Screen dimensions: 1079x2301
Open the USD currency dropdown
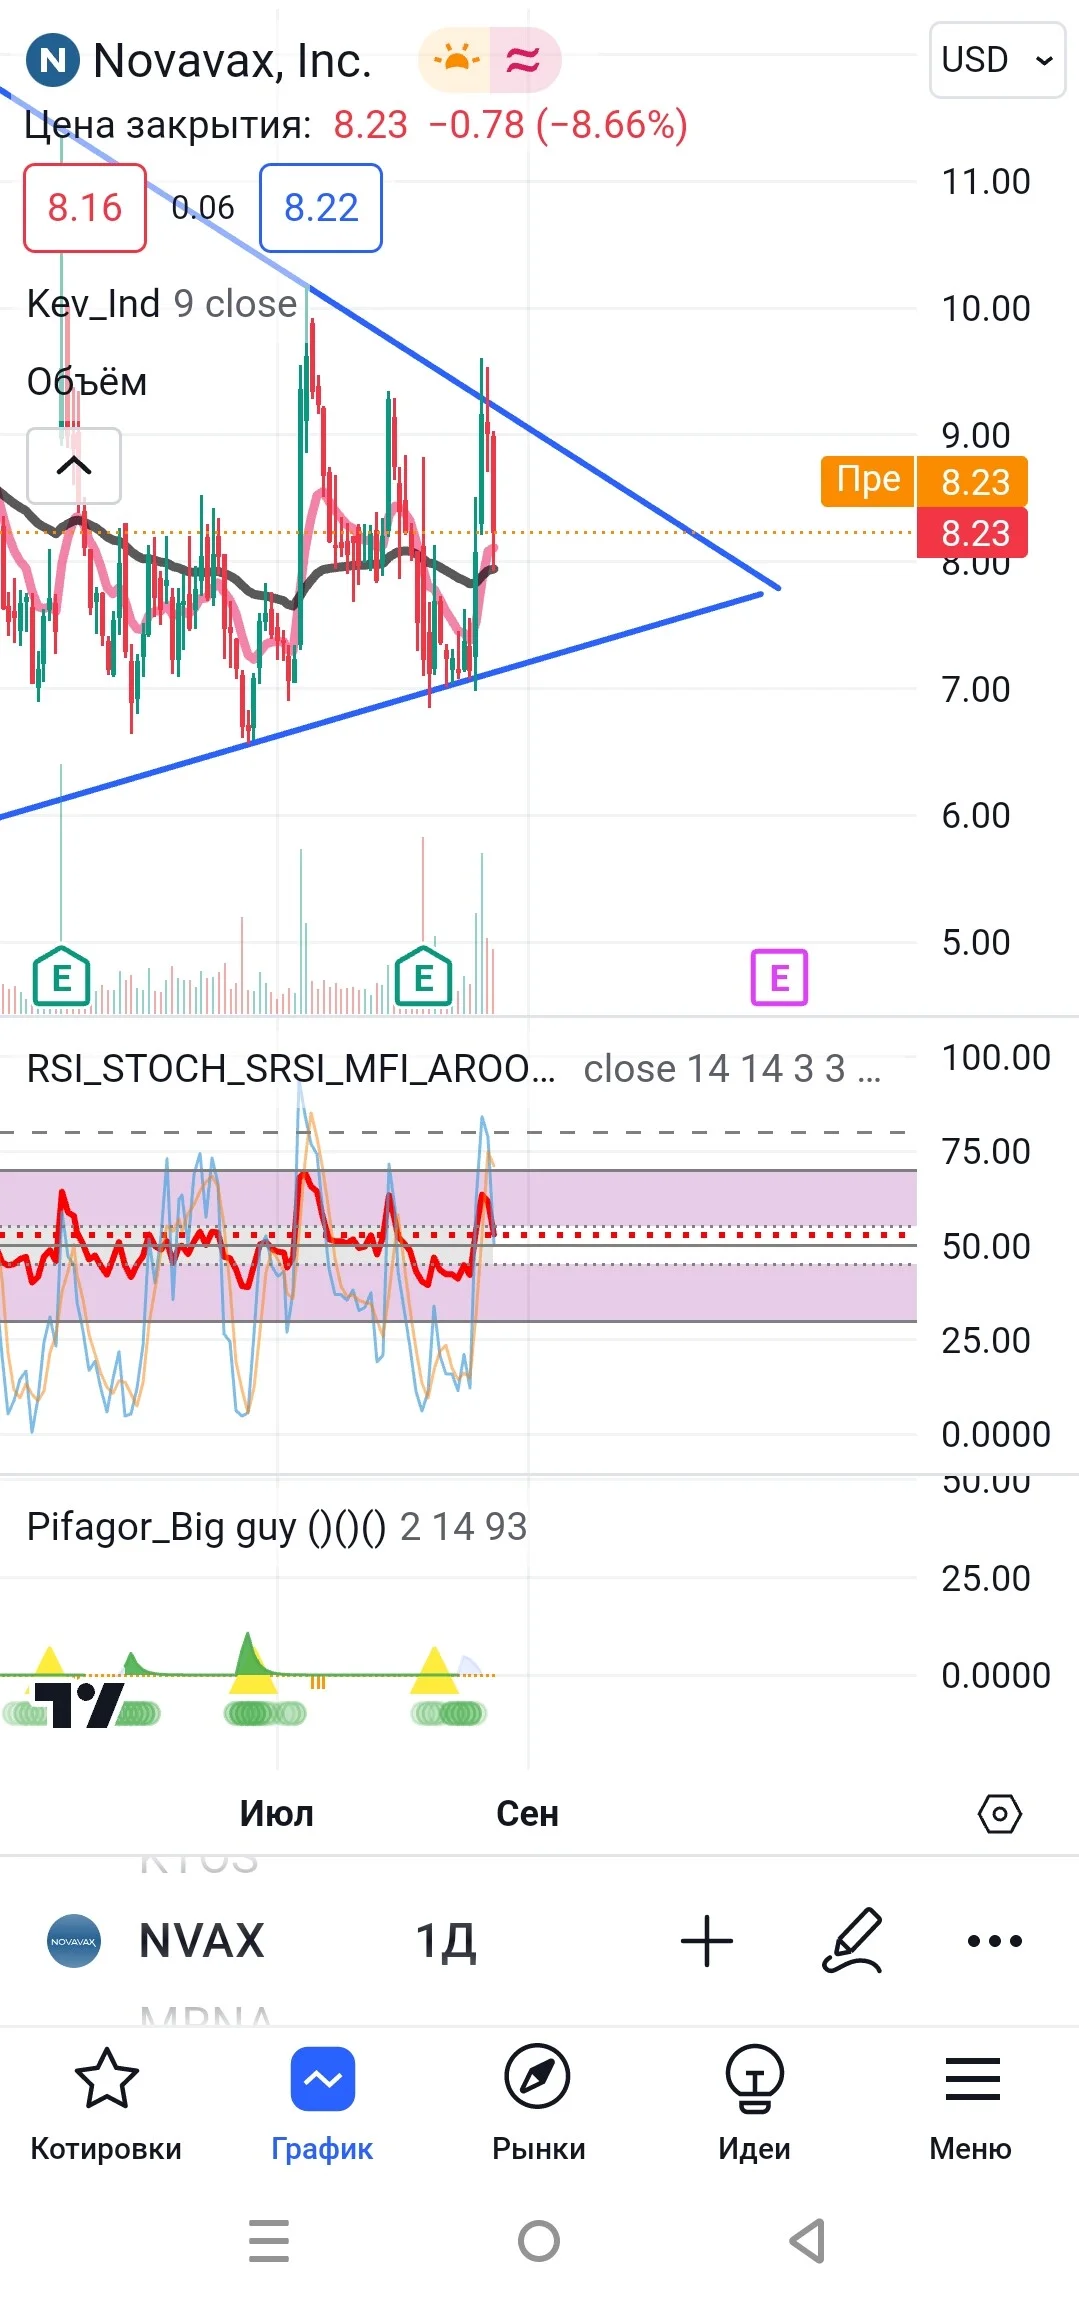pos(997,60)
